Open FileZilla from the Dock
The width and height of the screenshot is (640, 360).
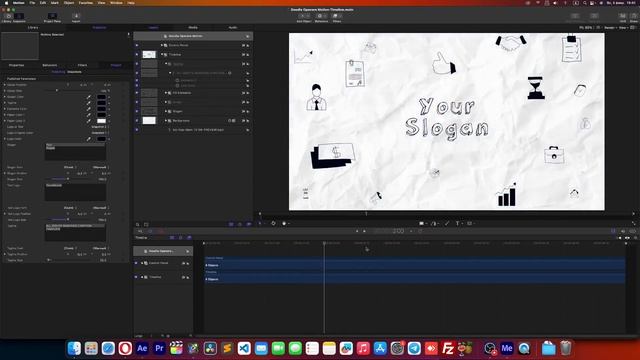click(448, 348)
